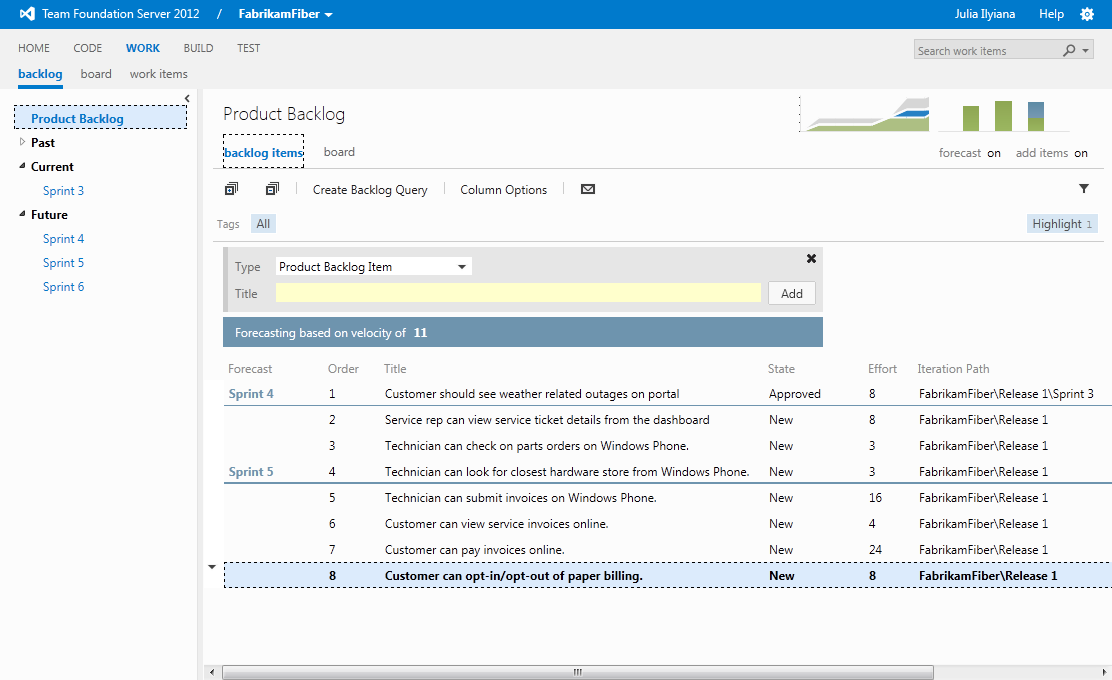The height and width of the screenshot is (680, 1112).
Task: Click the collapse all backlog items icon
Action: (x=272, y=189)
